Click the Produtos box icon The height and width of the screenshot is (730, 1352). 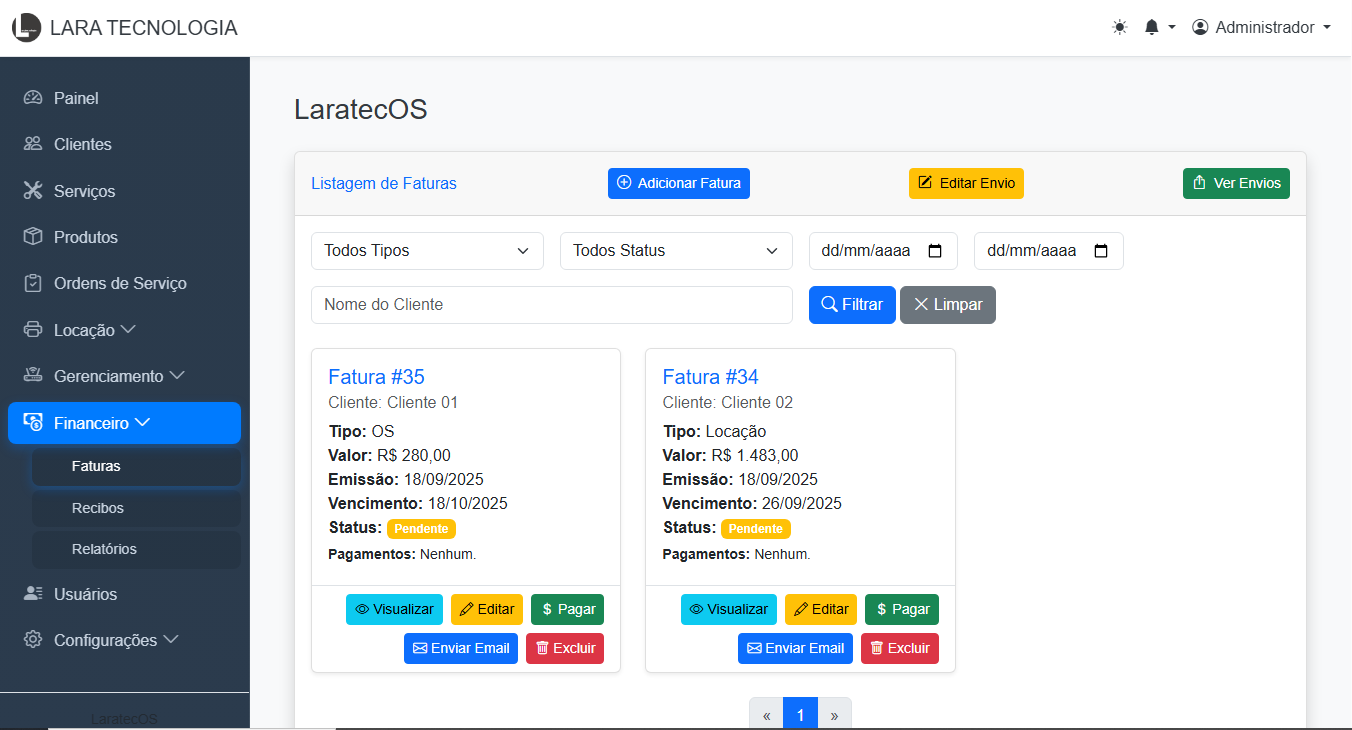click(33, 237)
